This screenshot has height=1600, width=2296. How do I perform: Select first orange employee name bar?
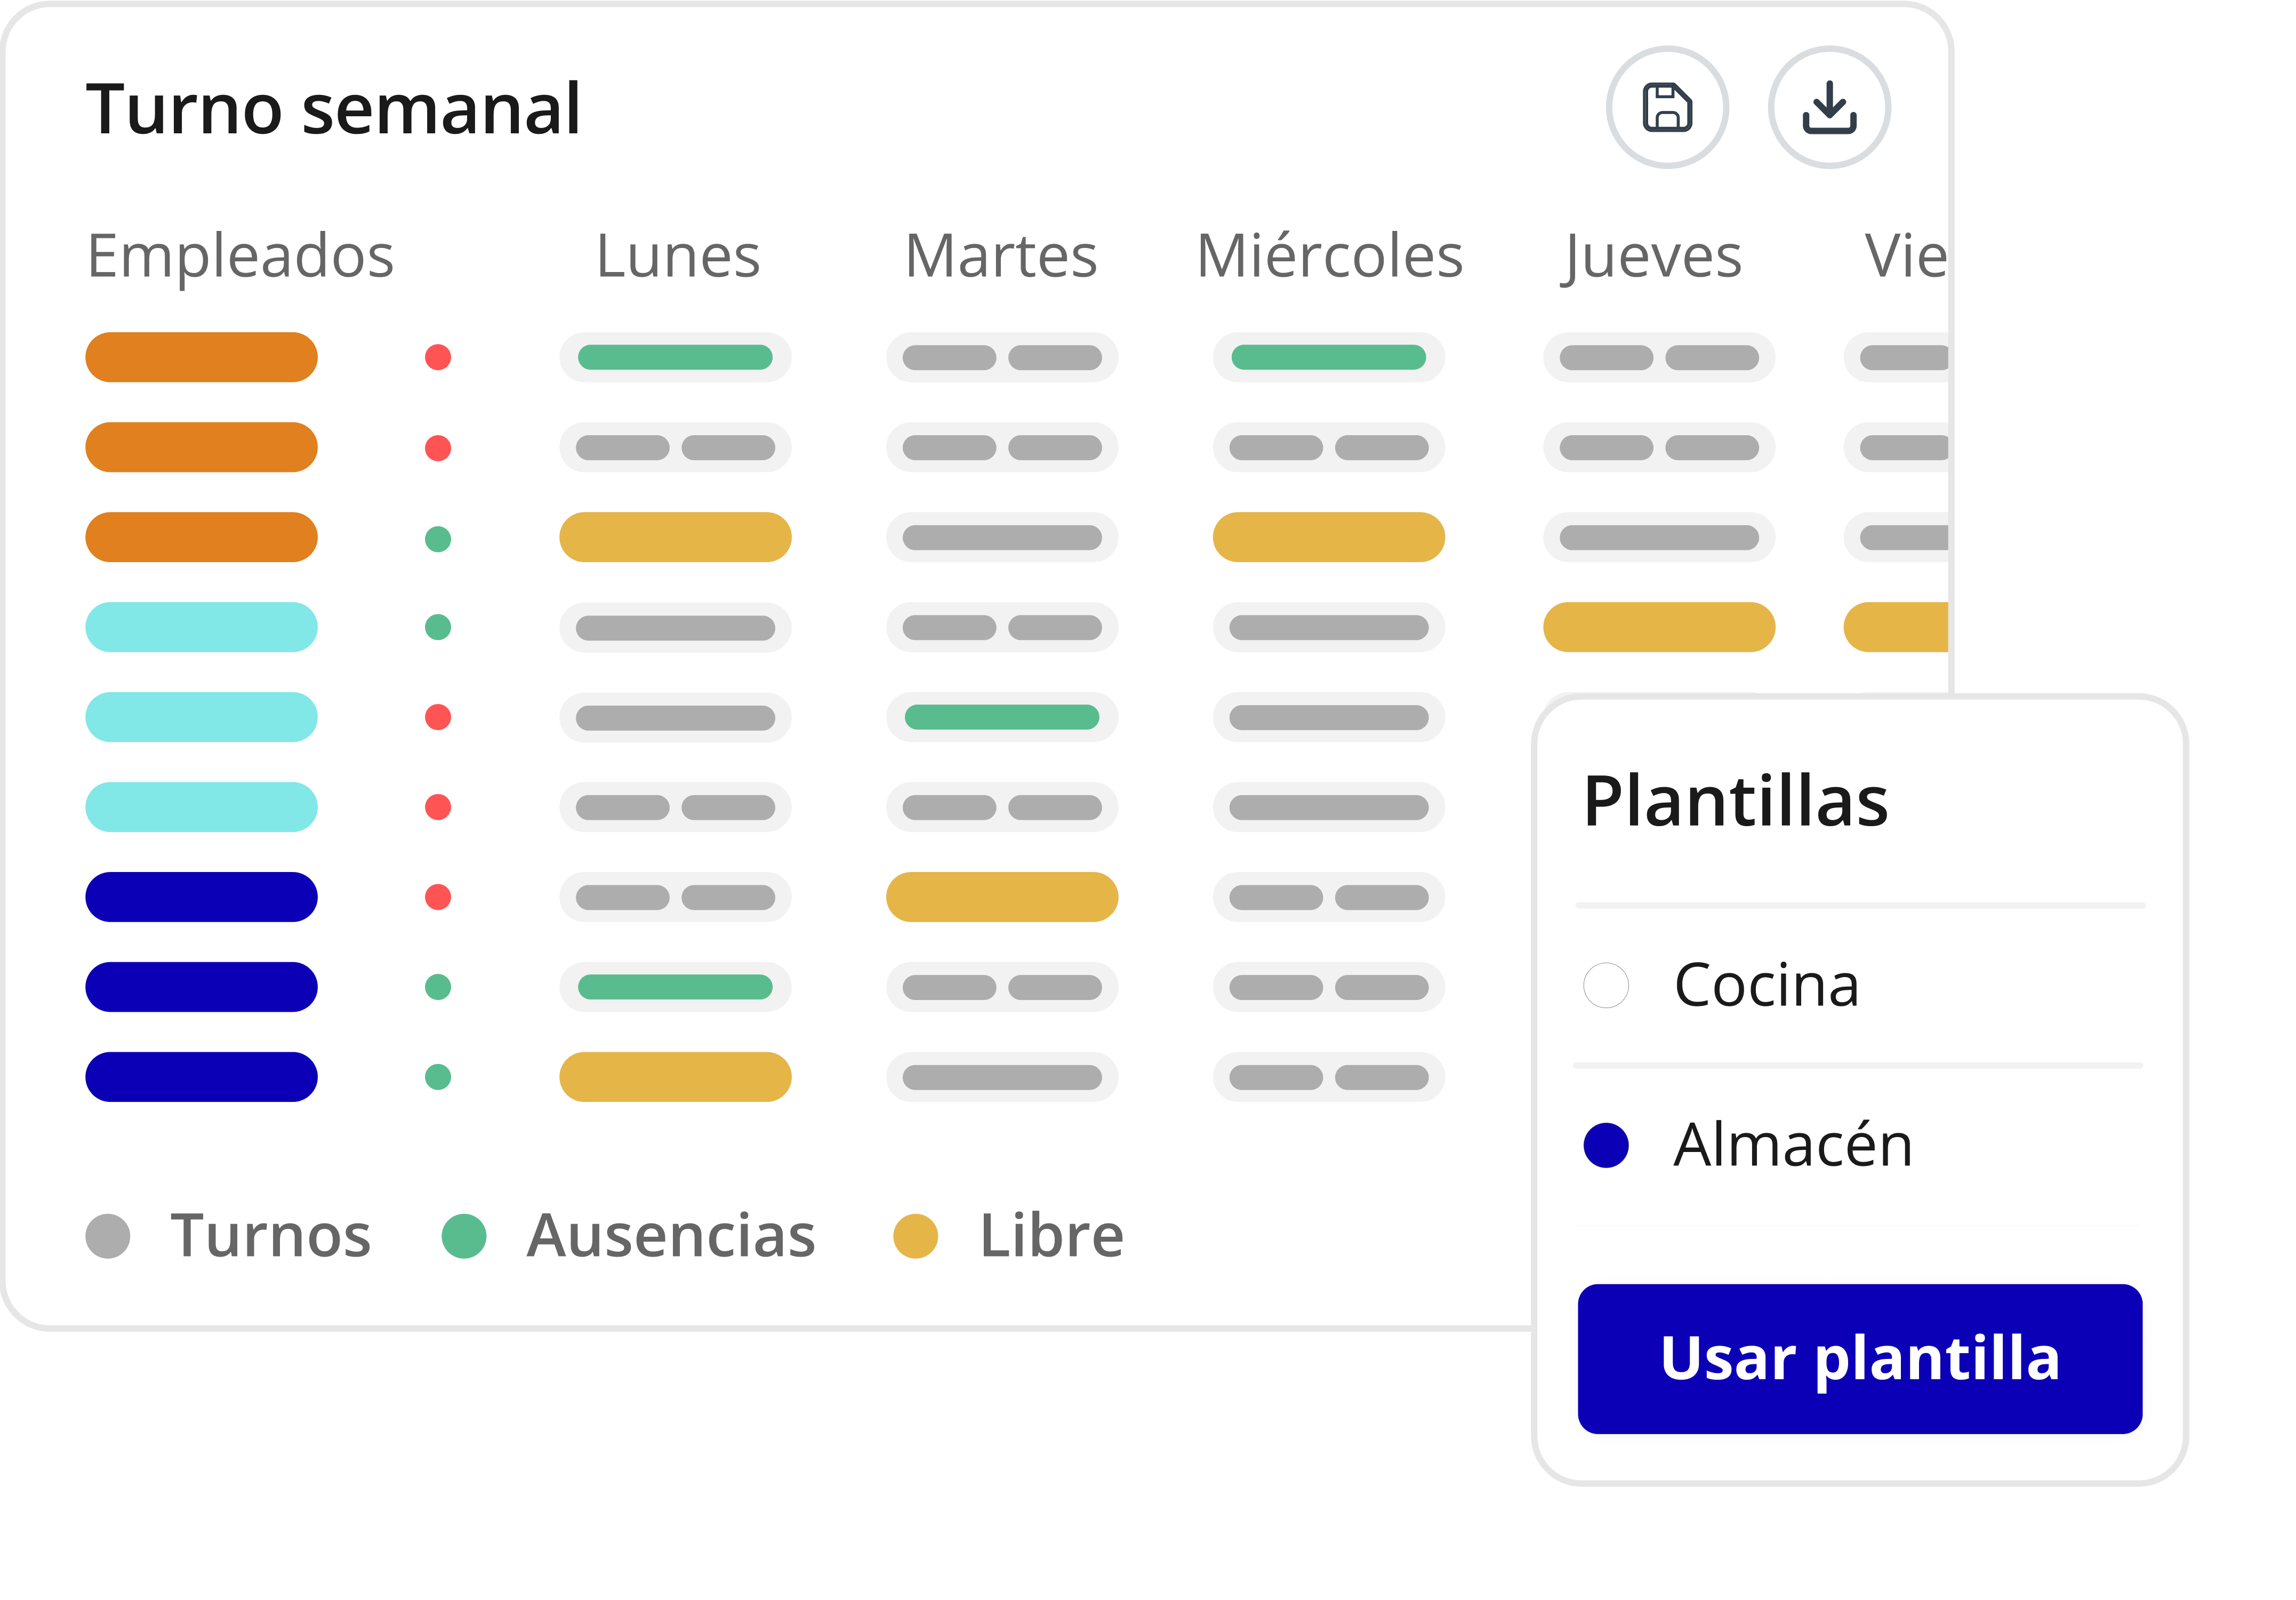click(x=201, y=357)
